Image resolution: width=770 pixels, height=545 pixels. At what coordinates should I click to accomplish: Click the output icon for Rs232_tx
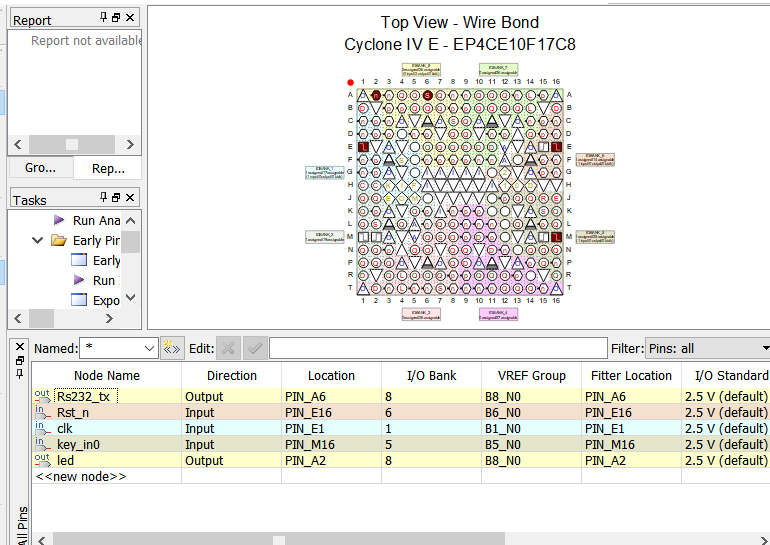coord(43,396)
